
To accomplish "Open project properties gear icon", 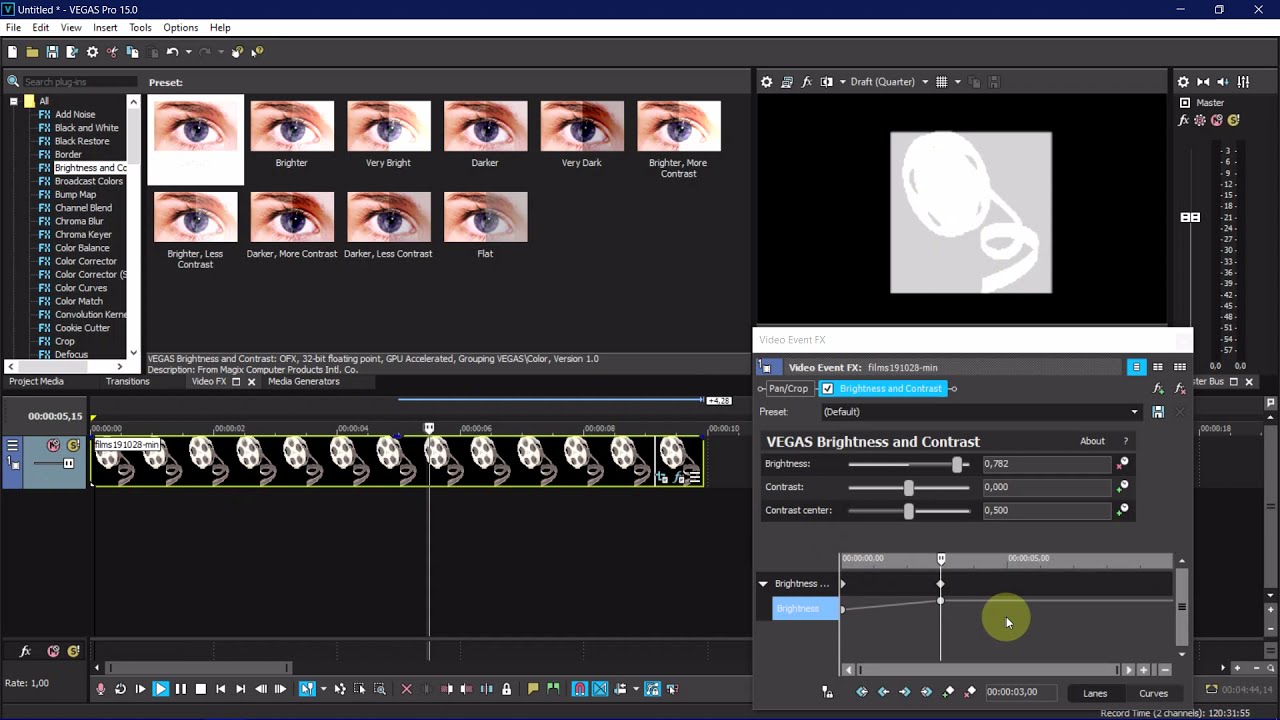I will pos(92,52).
